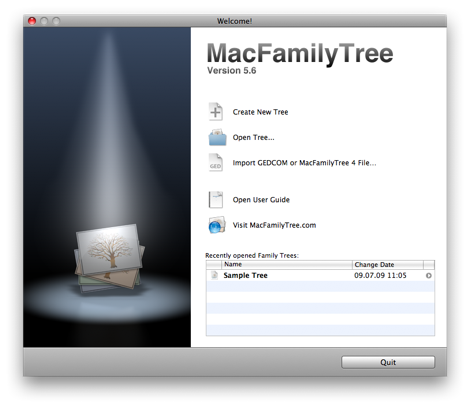Visit MacFamilyTree.com text link

(x=274, y=225)
